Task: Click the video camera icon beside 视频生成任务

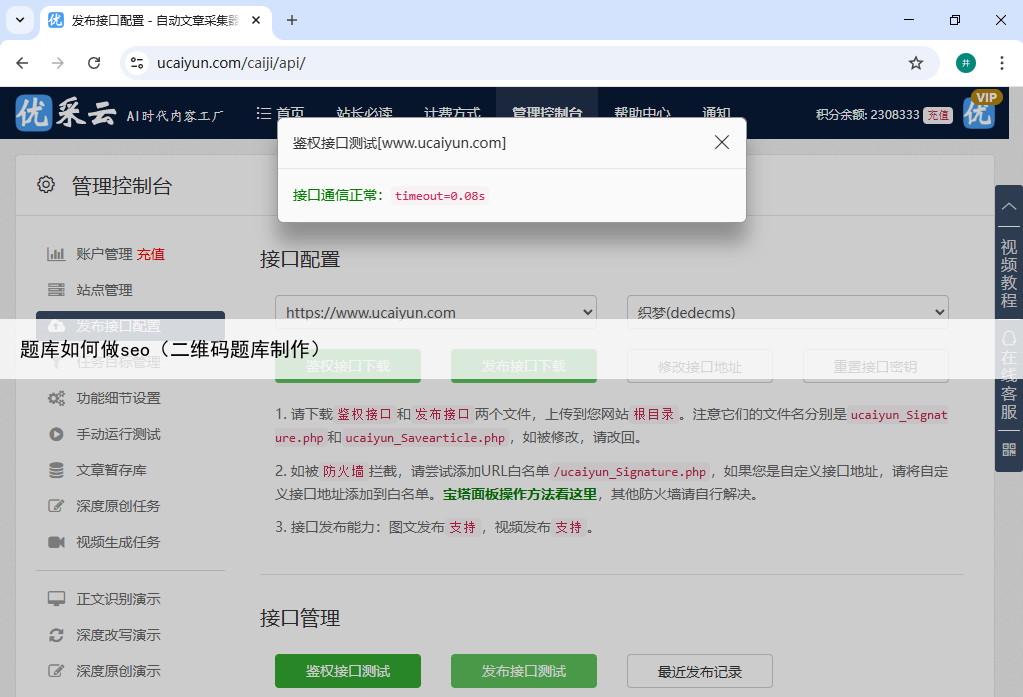Action: 56,542
